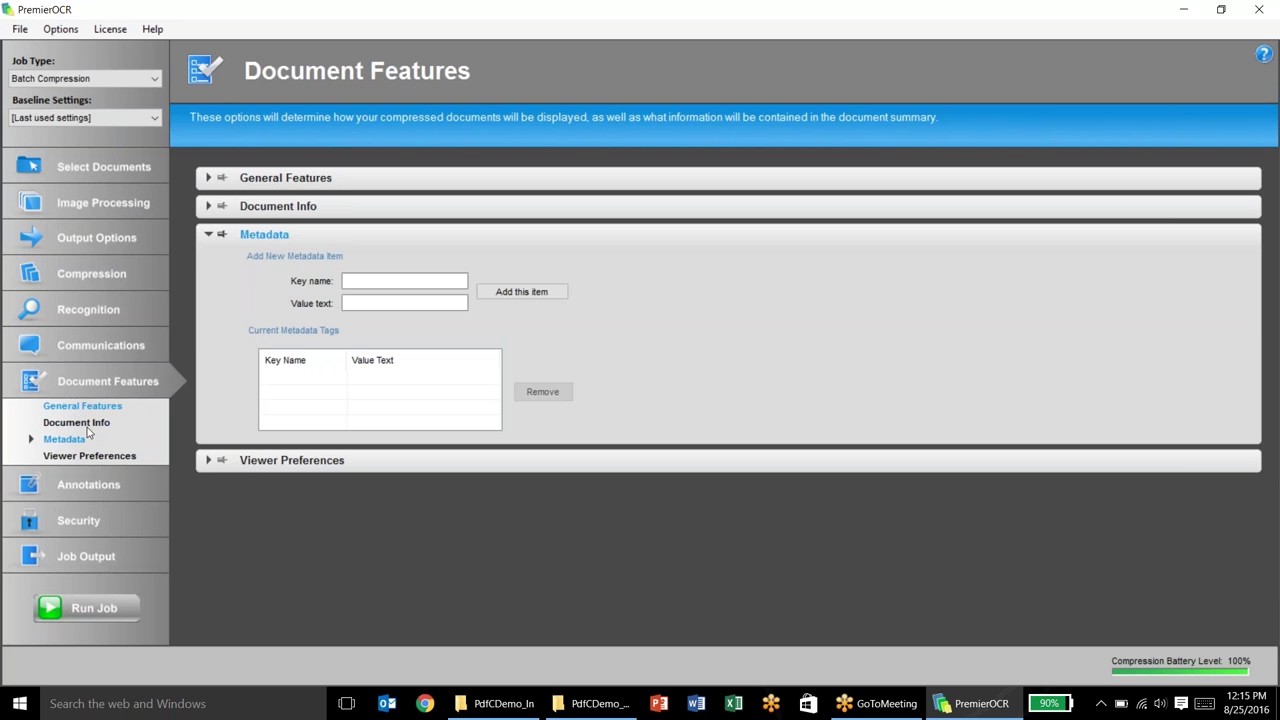
Task: Open the Baseline Settings dropdown
Action: (85, 118)
